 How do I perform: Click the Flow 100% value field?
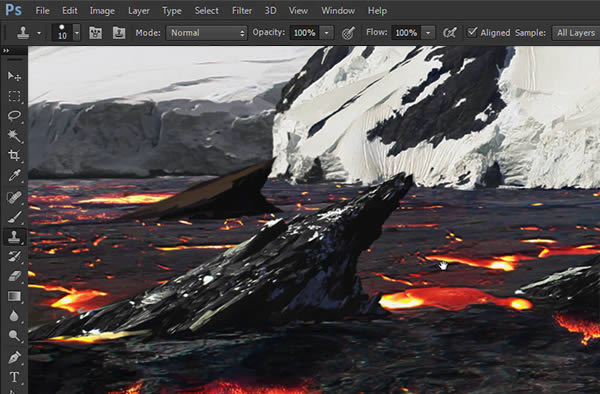click(x=406, y=33)
